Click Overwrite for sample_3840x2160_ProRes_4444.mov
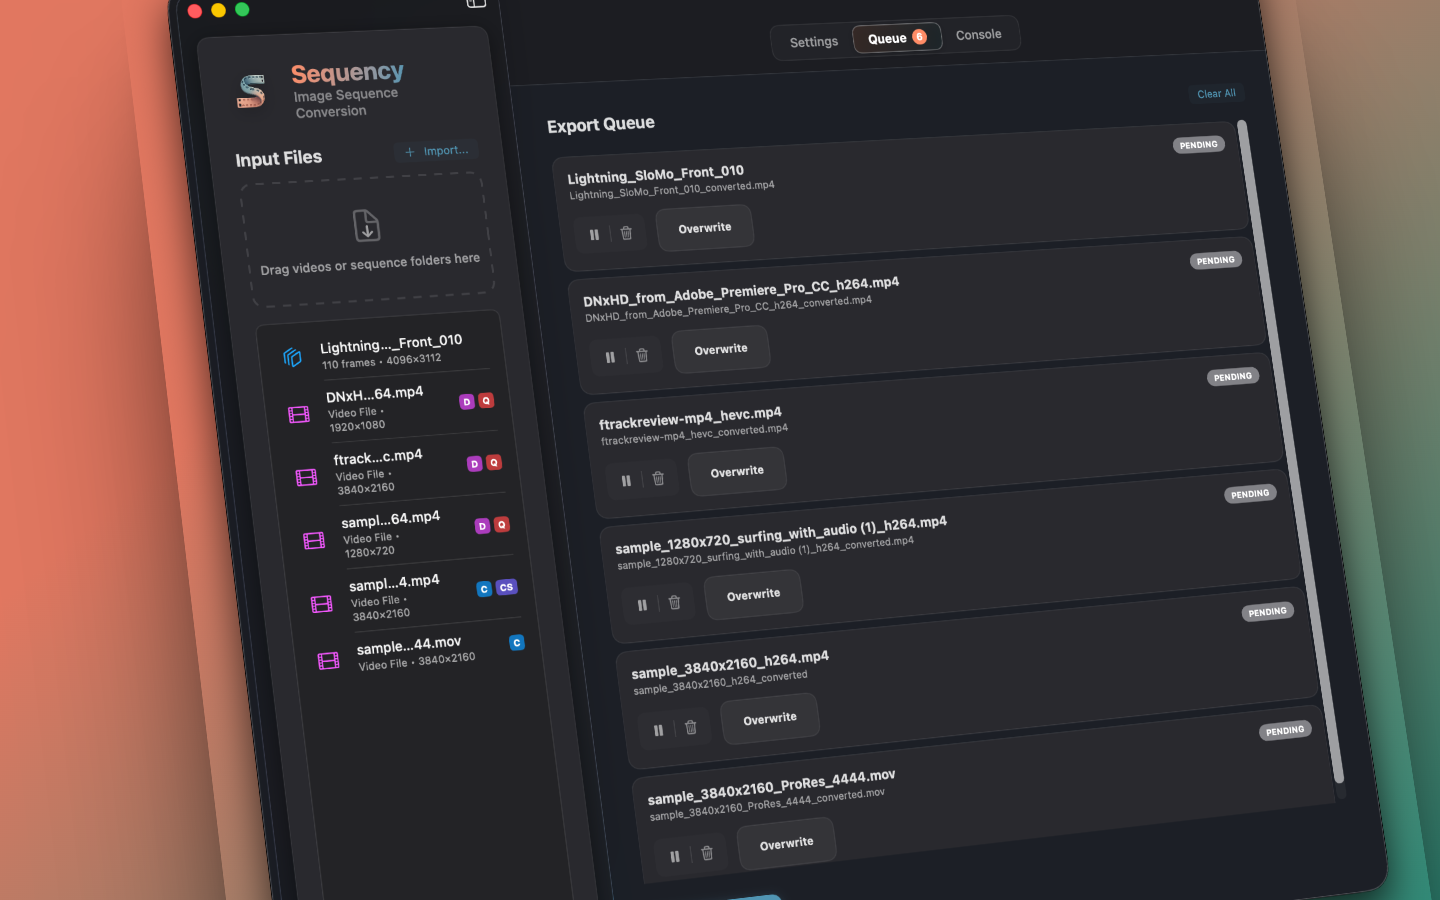Screen dimensions: 1440x900 pyautogui.click(x=787, y=844)
